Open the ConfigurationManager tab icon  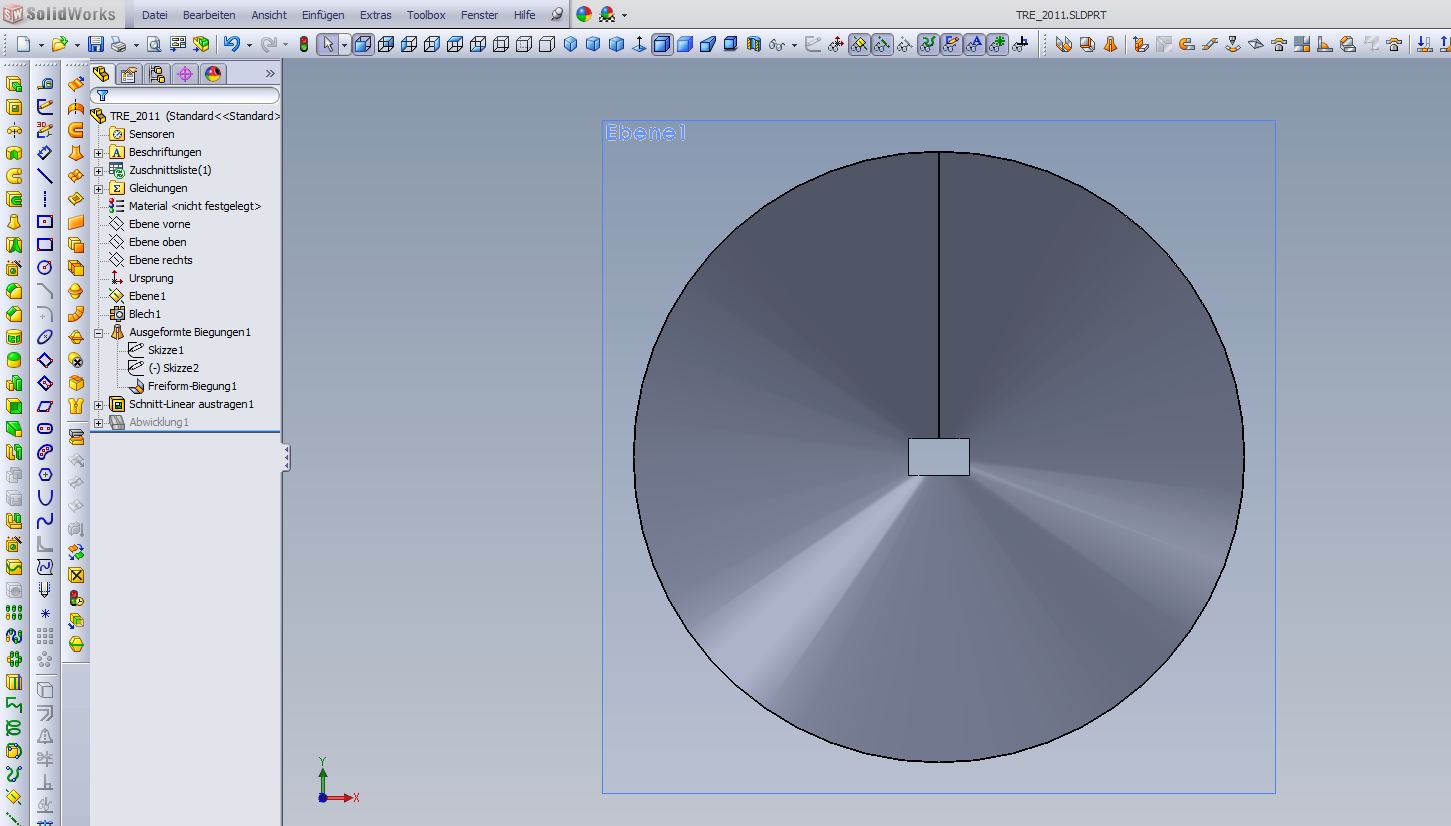tap(157, 74)
